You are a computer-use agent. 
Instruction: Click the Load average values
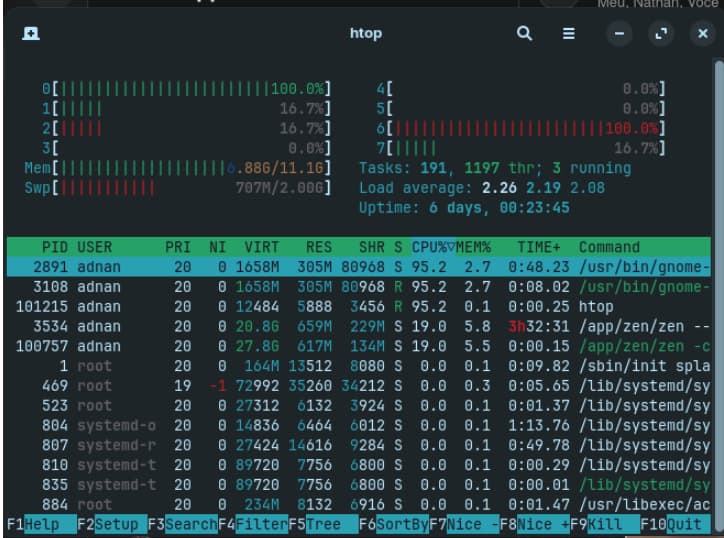(x=543, y=188)
